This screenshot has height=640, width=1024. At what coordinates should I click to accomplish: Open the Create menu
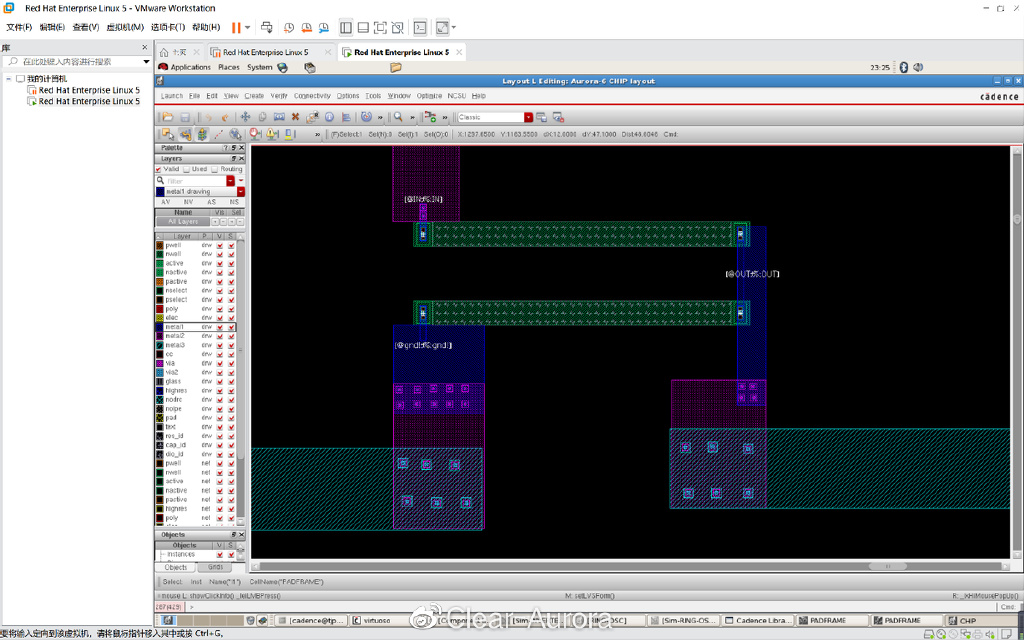coord(254,96)
